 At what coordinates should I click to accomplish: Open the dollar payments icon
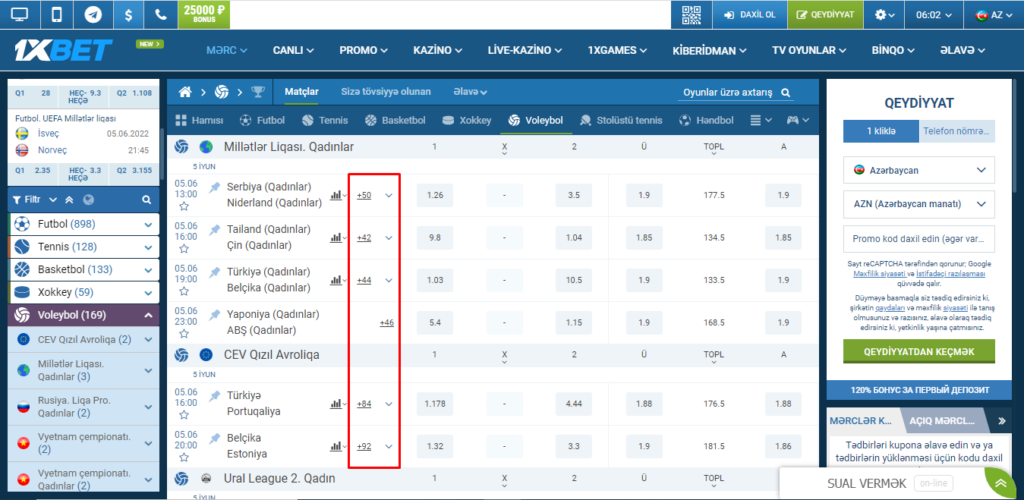127,14
